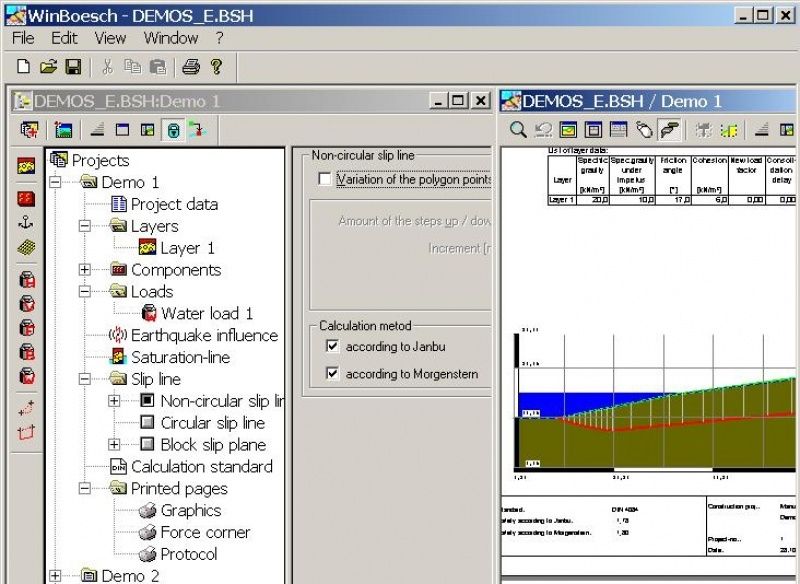Collapse the Loads tree node
This screenshot has height=584, width=800.
[x=85, y=291]
